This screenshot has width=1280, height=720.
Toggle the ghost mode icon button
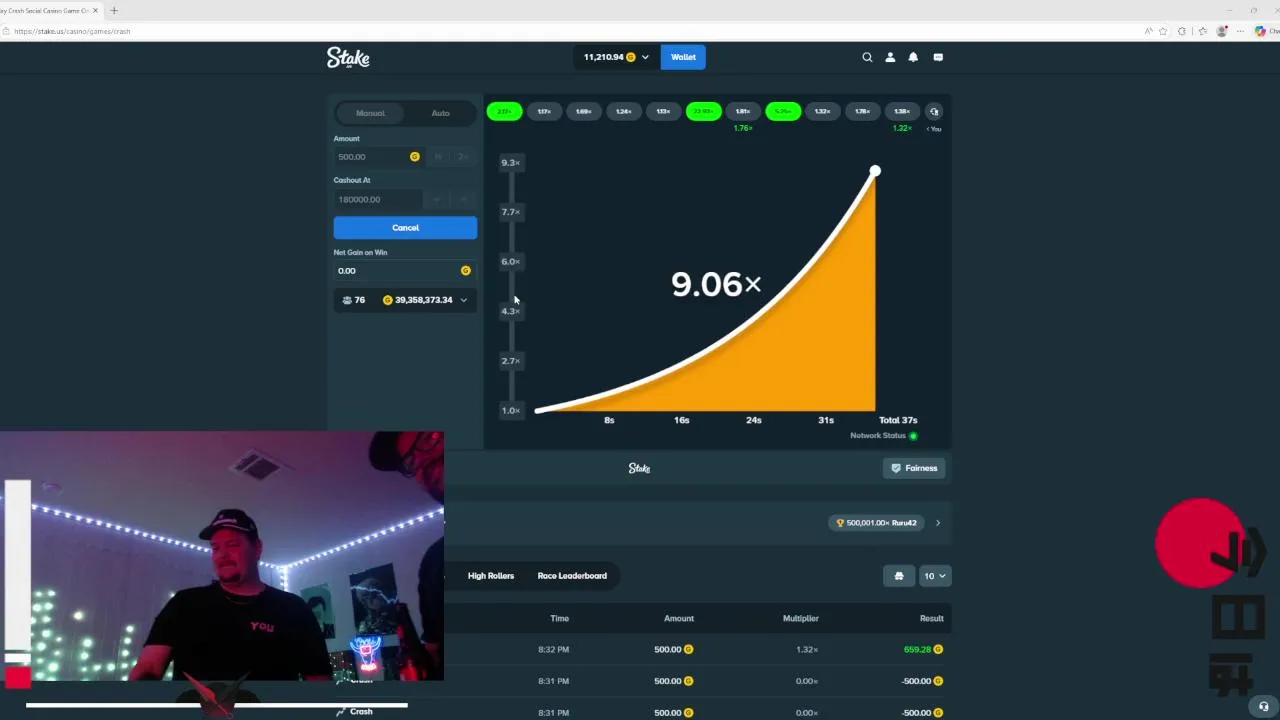pyautogui.click(x=899, y=576)
